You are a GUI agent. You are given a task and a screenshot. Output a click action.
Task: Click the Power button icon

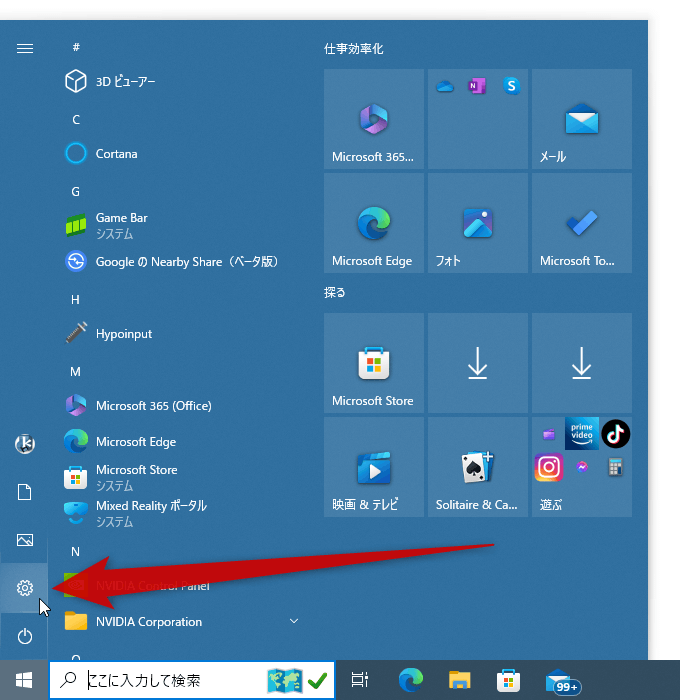(25, 636)
